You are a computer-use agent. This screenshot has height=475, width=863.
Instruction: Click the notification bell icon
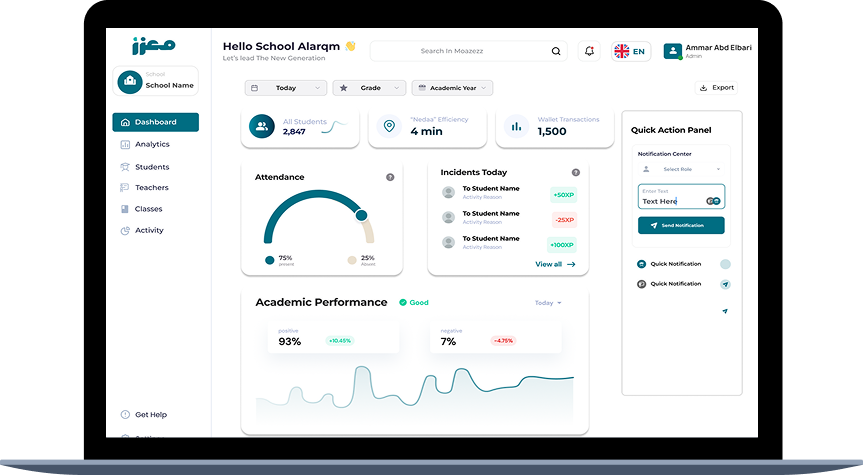(589, 51)
